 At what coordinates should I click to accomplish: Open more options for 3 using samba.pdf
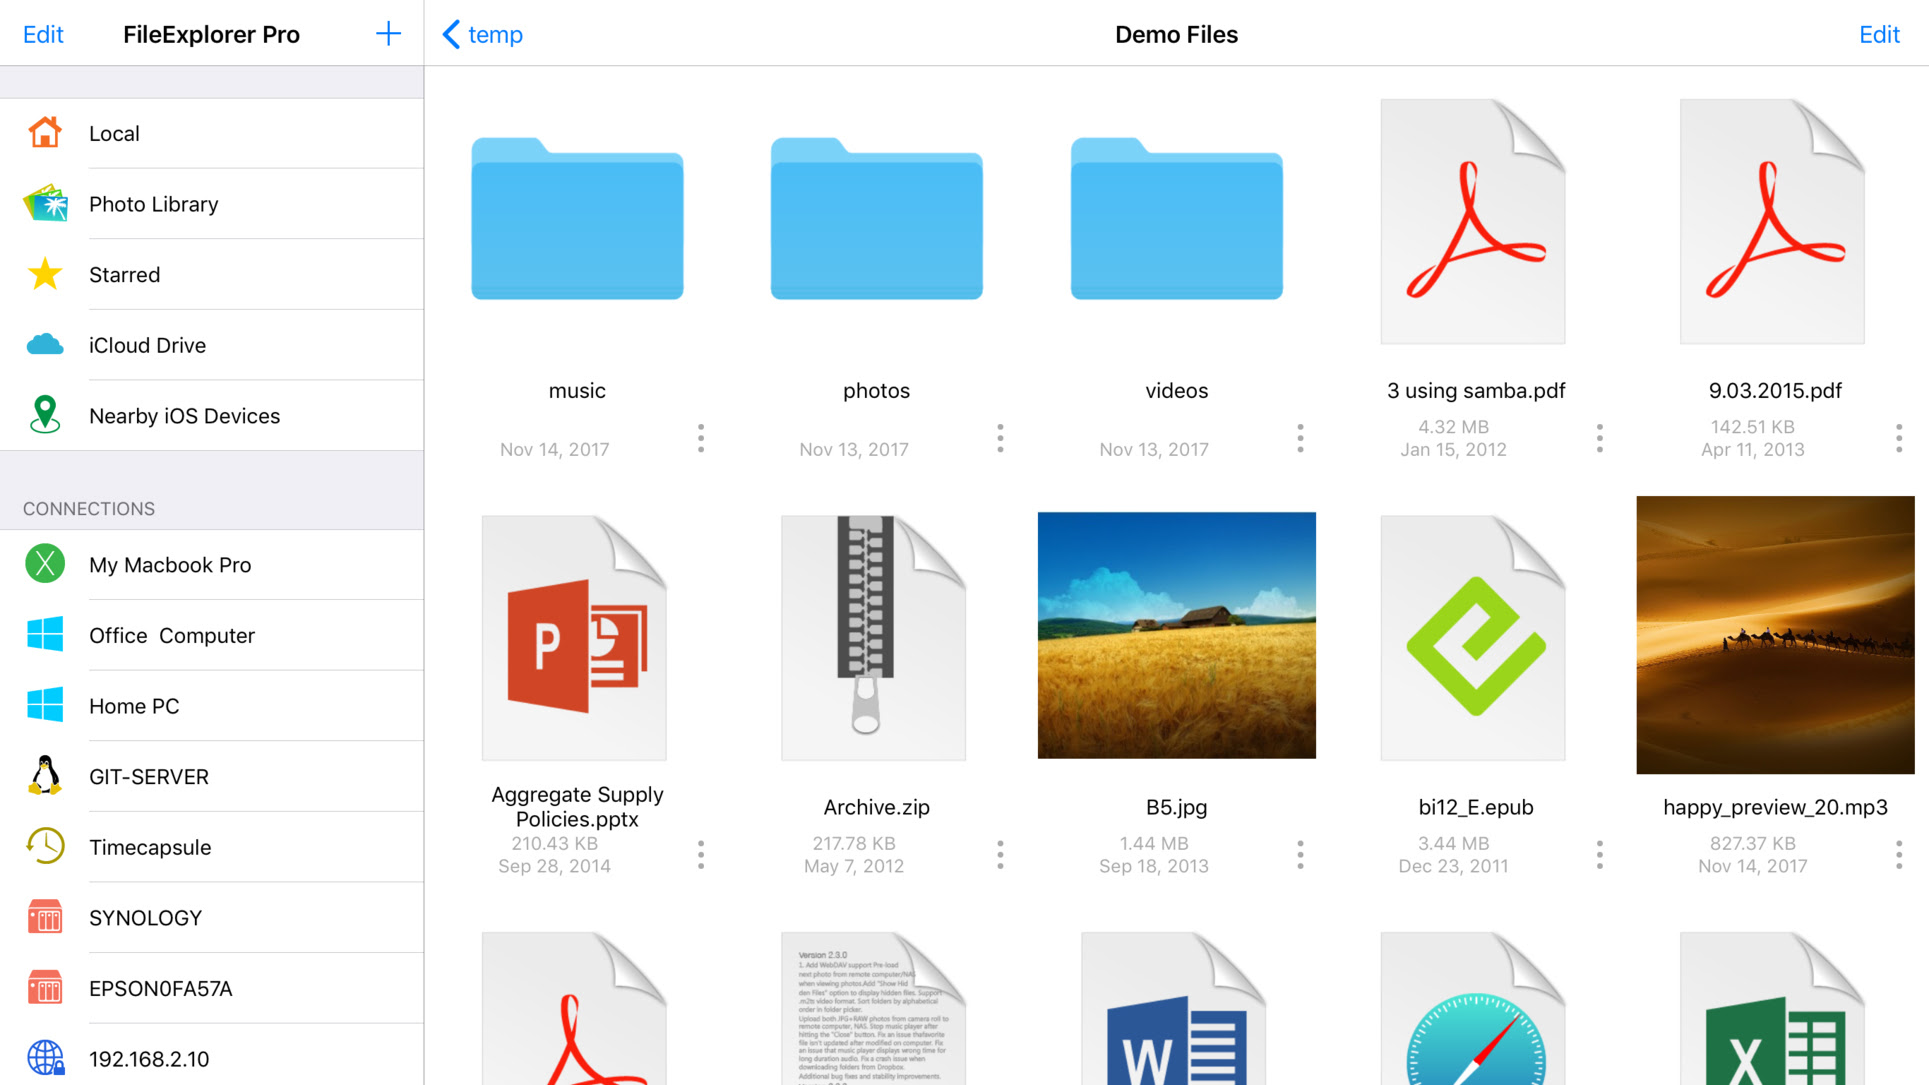coord(1600,438)
